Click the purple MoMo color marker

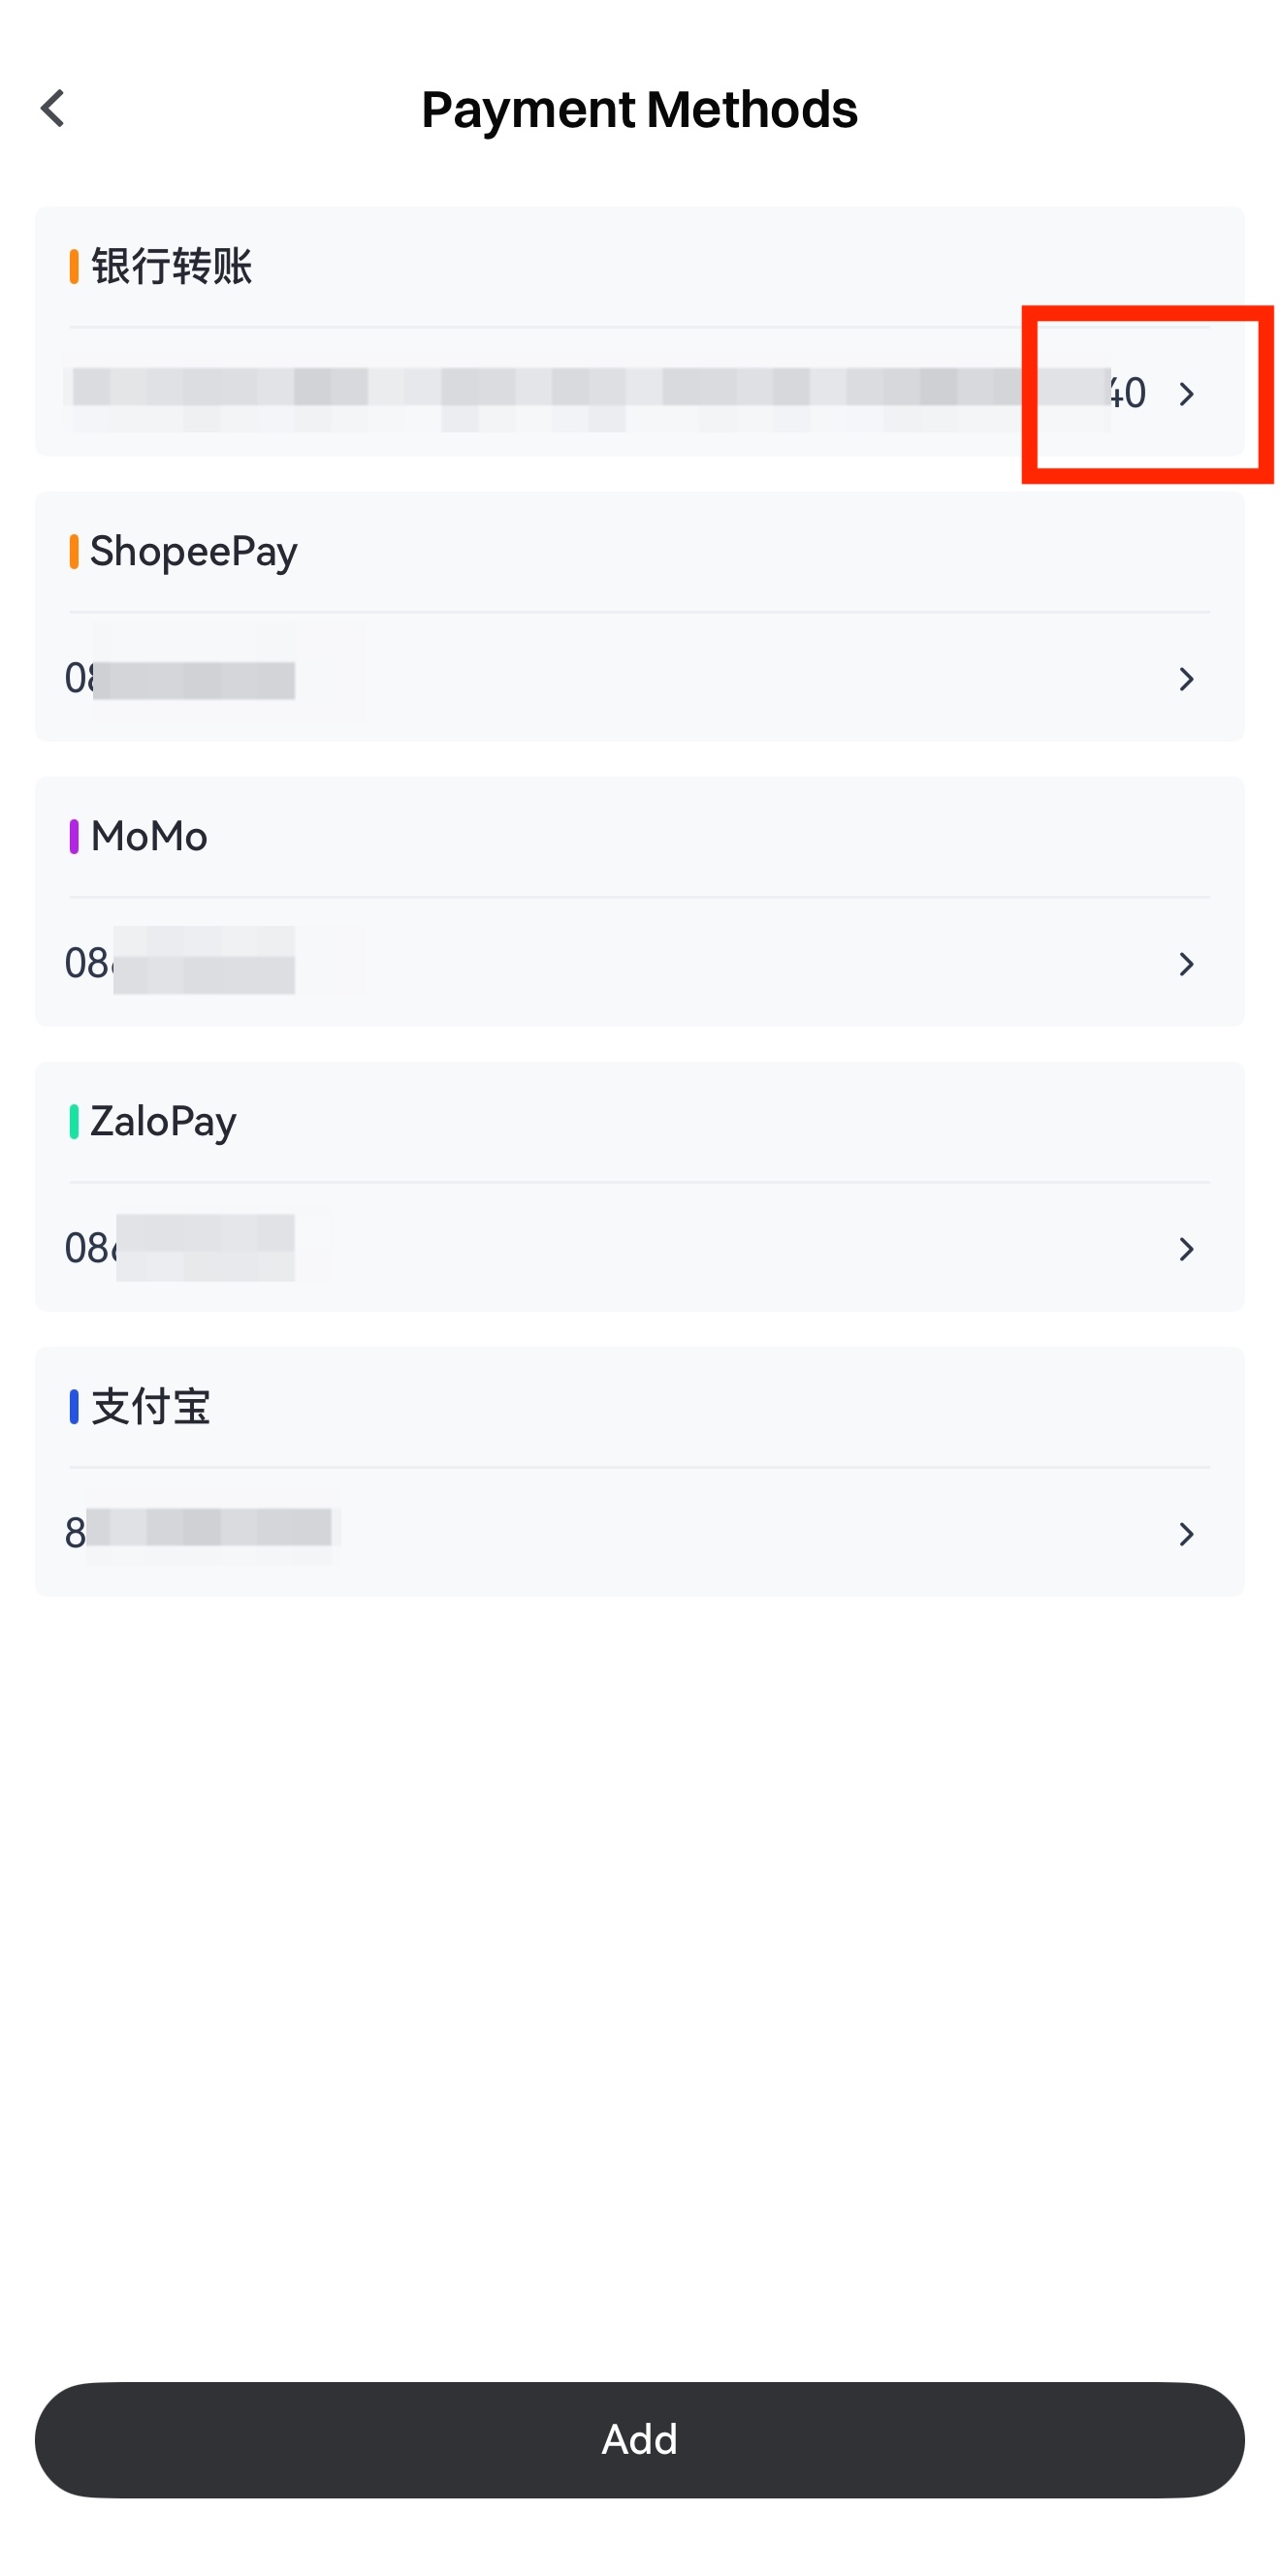point(74,837)
